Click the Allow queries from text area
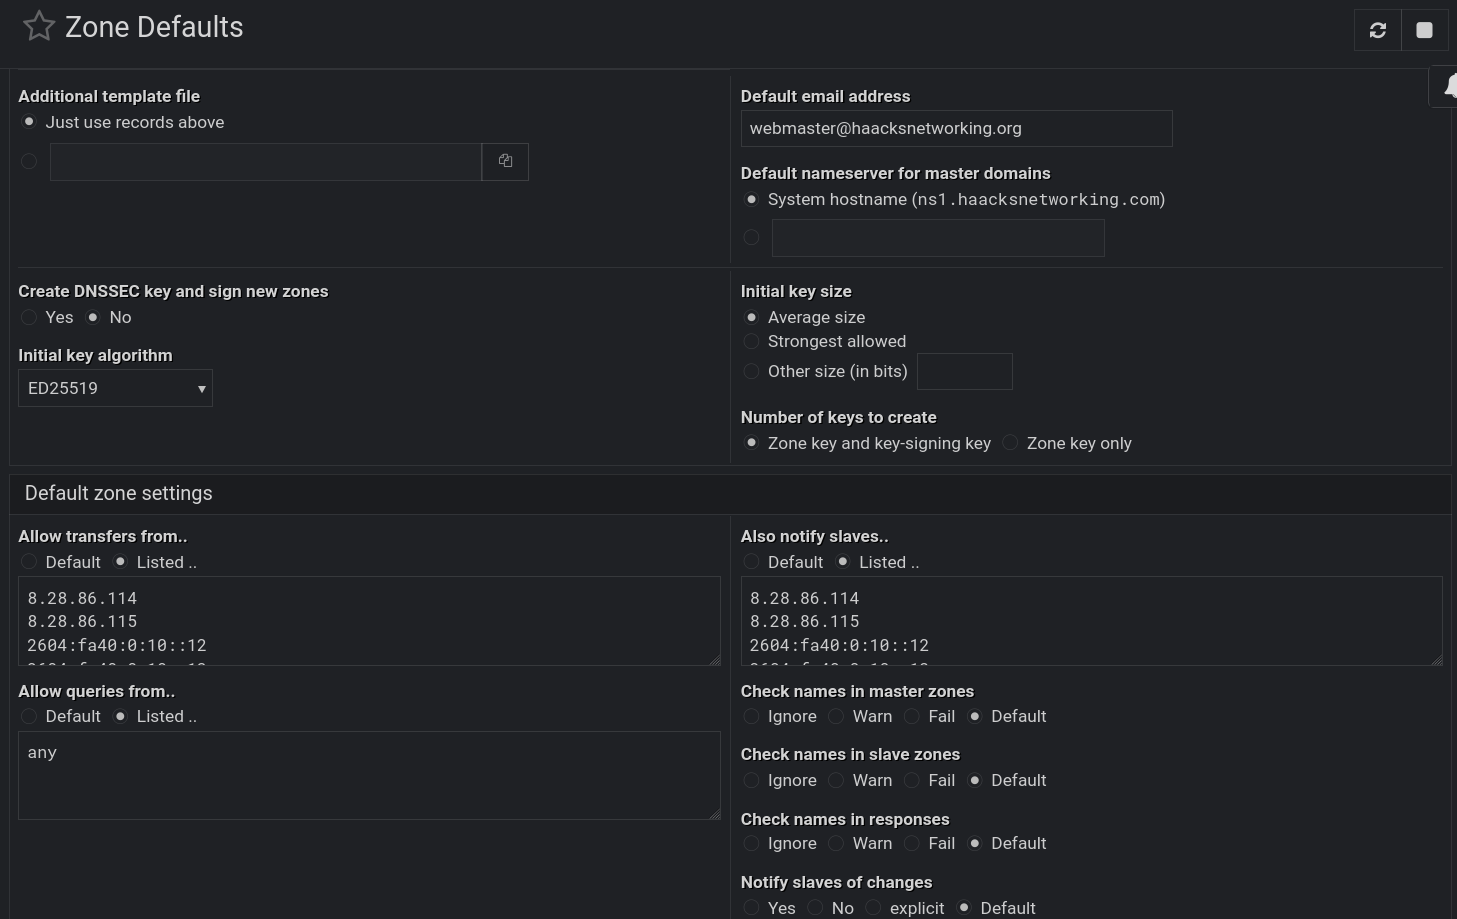Screen dimensions: 1457x919 pos(368,776)
